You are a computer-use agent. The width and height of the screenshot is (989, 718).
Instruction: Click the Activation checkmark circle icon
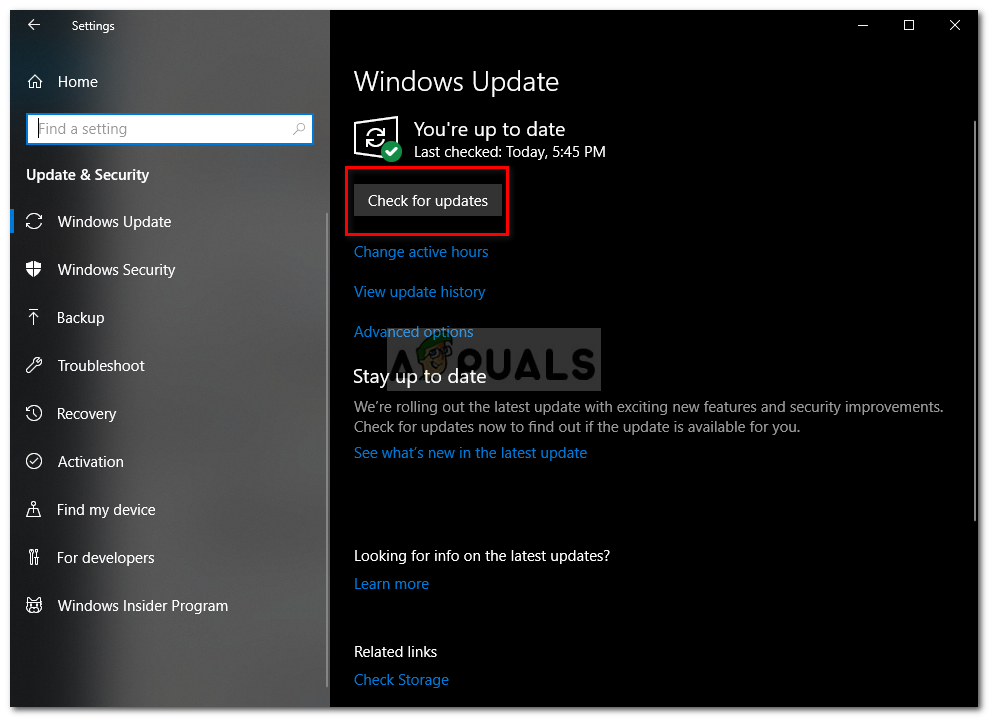(34, 461)
